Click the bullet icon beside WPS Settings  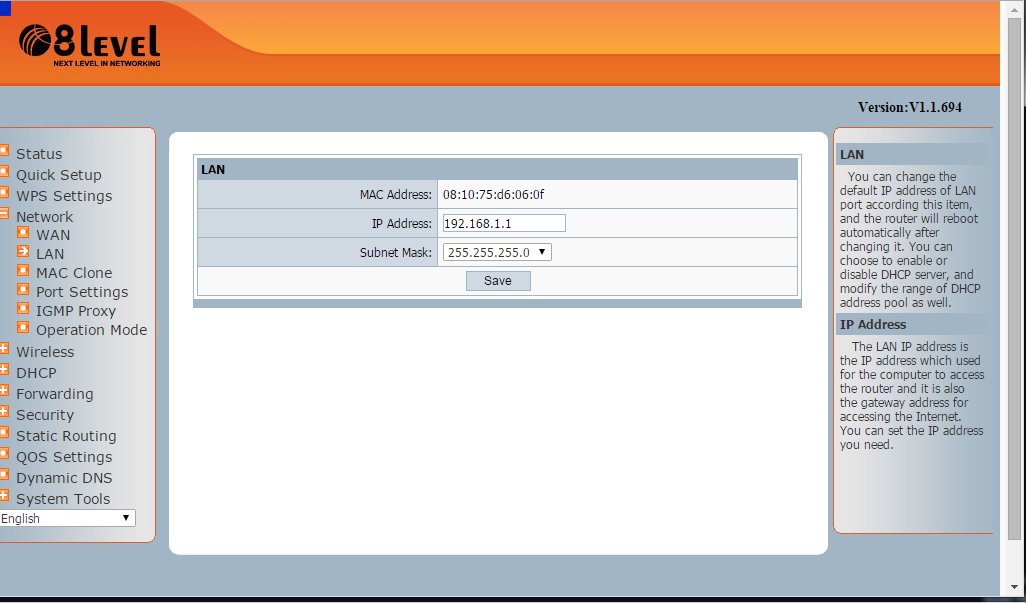click(4, 193)
